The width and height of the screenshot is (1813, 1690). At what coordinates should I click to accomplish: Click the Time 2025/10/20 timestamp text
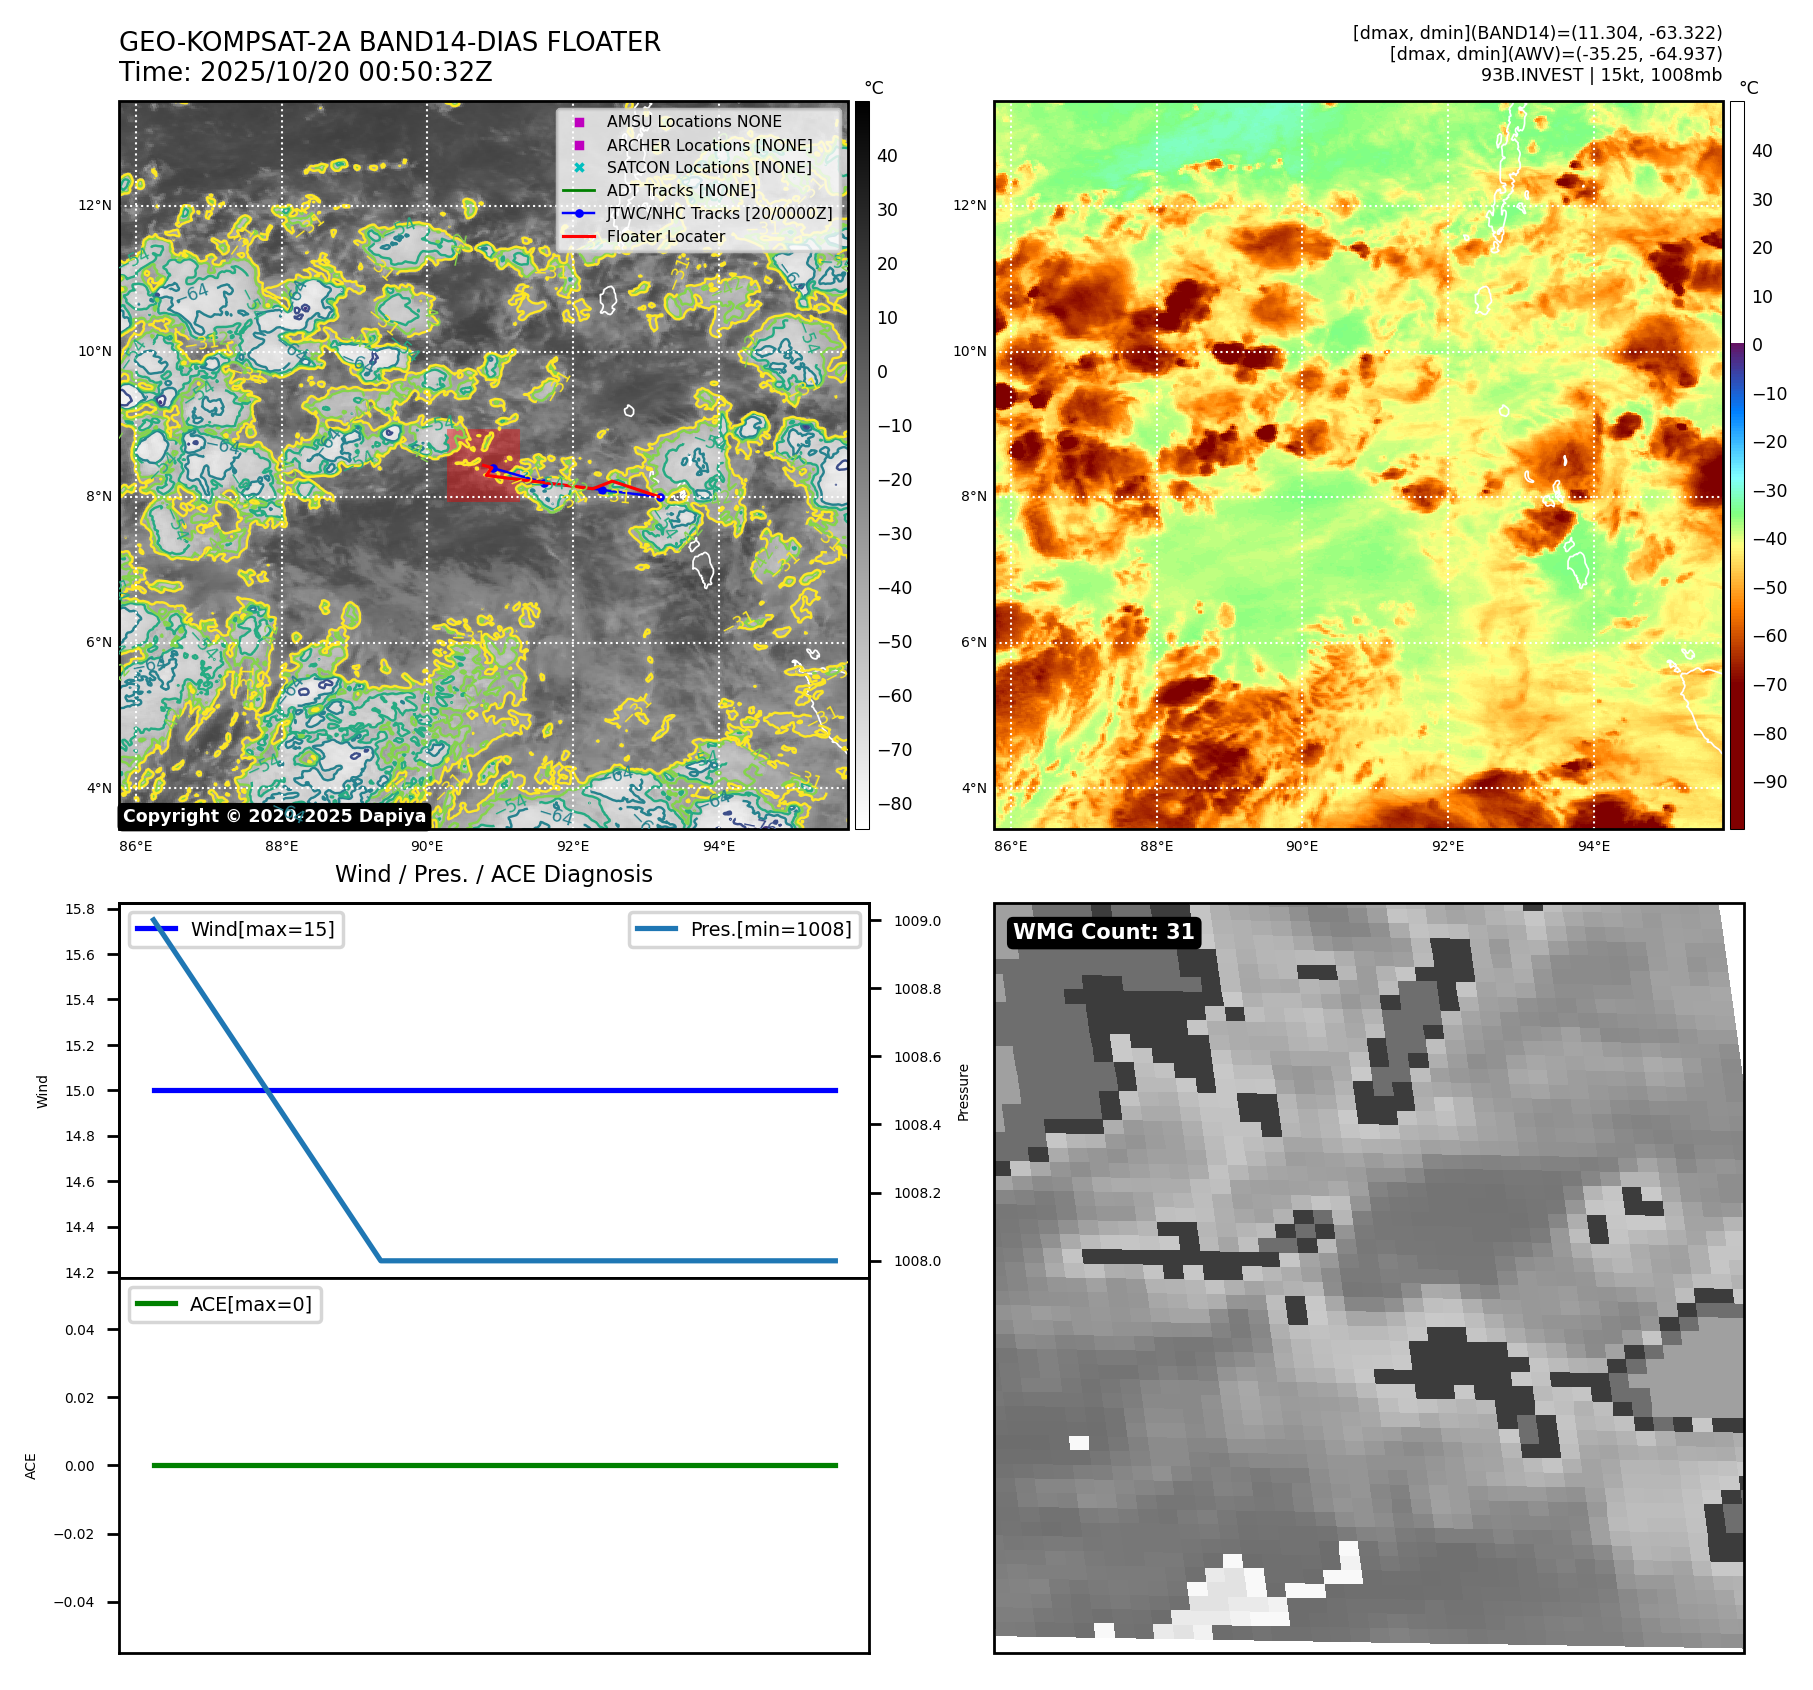tap(305, 72)
